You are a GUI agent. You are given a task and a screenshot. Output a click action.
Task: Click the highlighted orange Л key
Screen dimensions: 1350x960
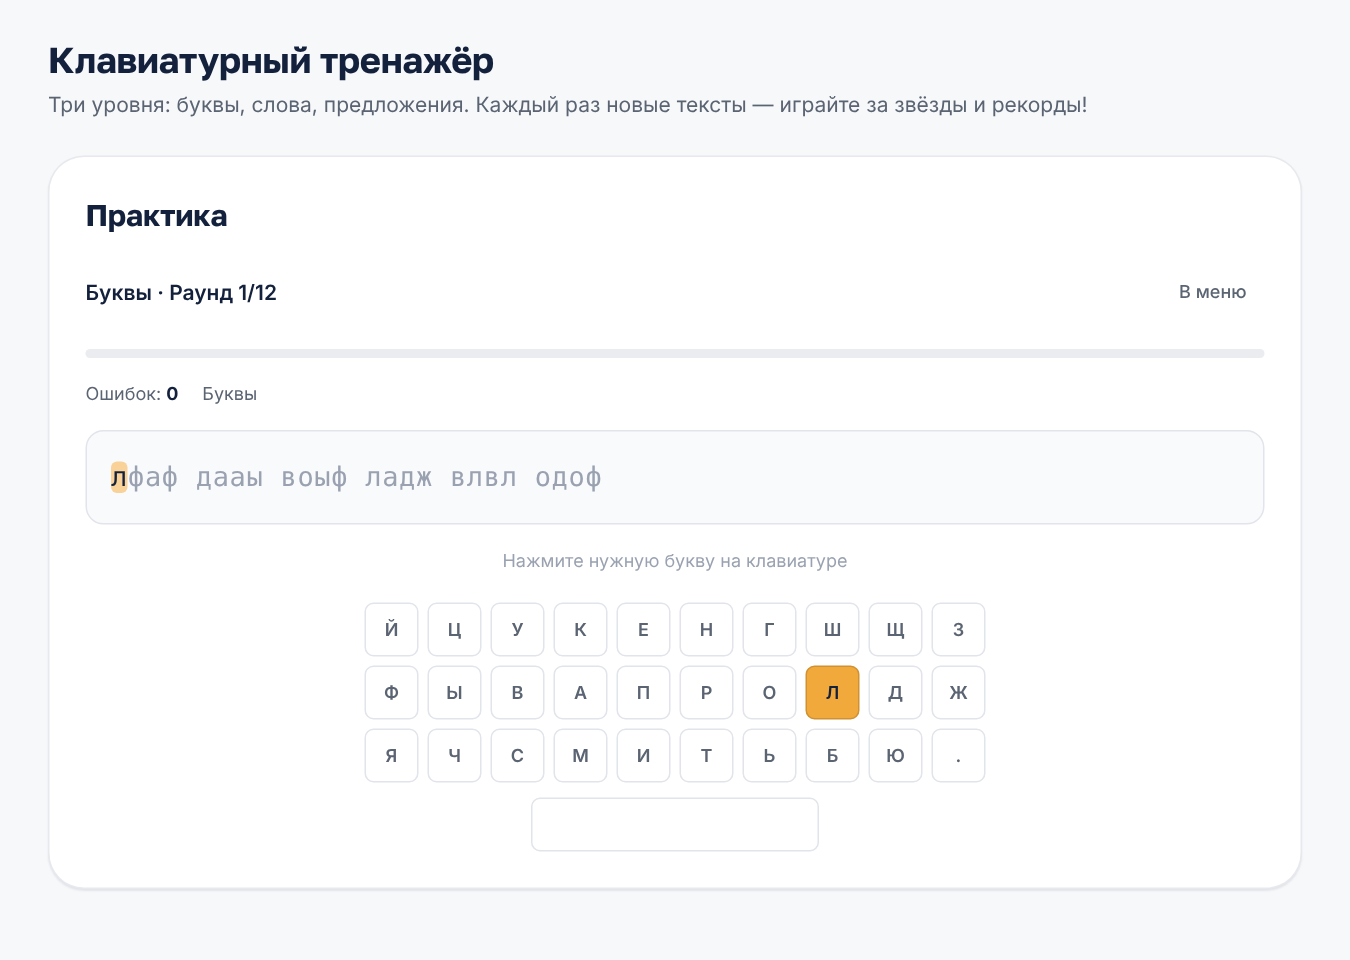click(x=832, y=692)
